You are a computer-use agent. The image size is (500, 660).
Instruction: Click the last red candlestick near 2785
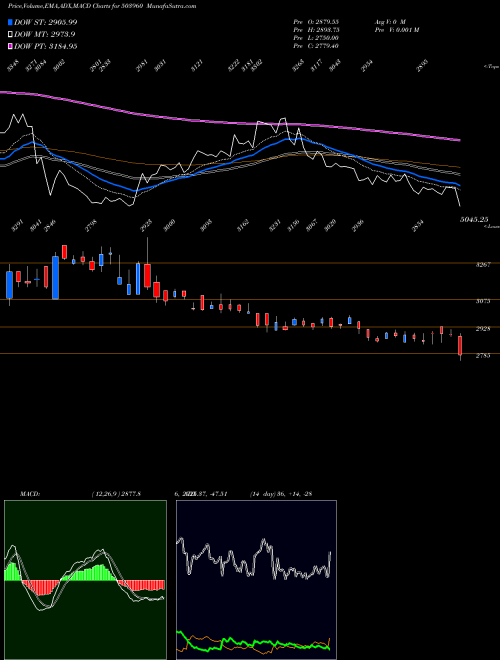pyautogui.click(x=460, y=346)
